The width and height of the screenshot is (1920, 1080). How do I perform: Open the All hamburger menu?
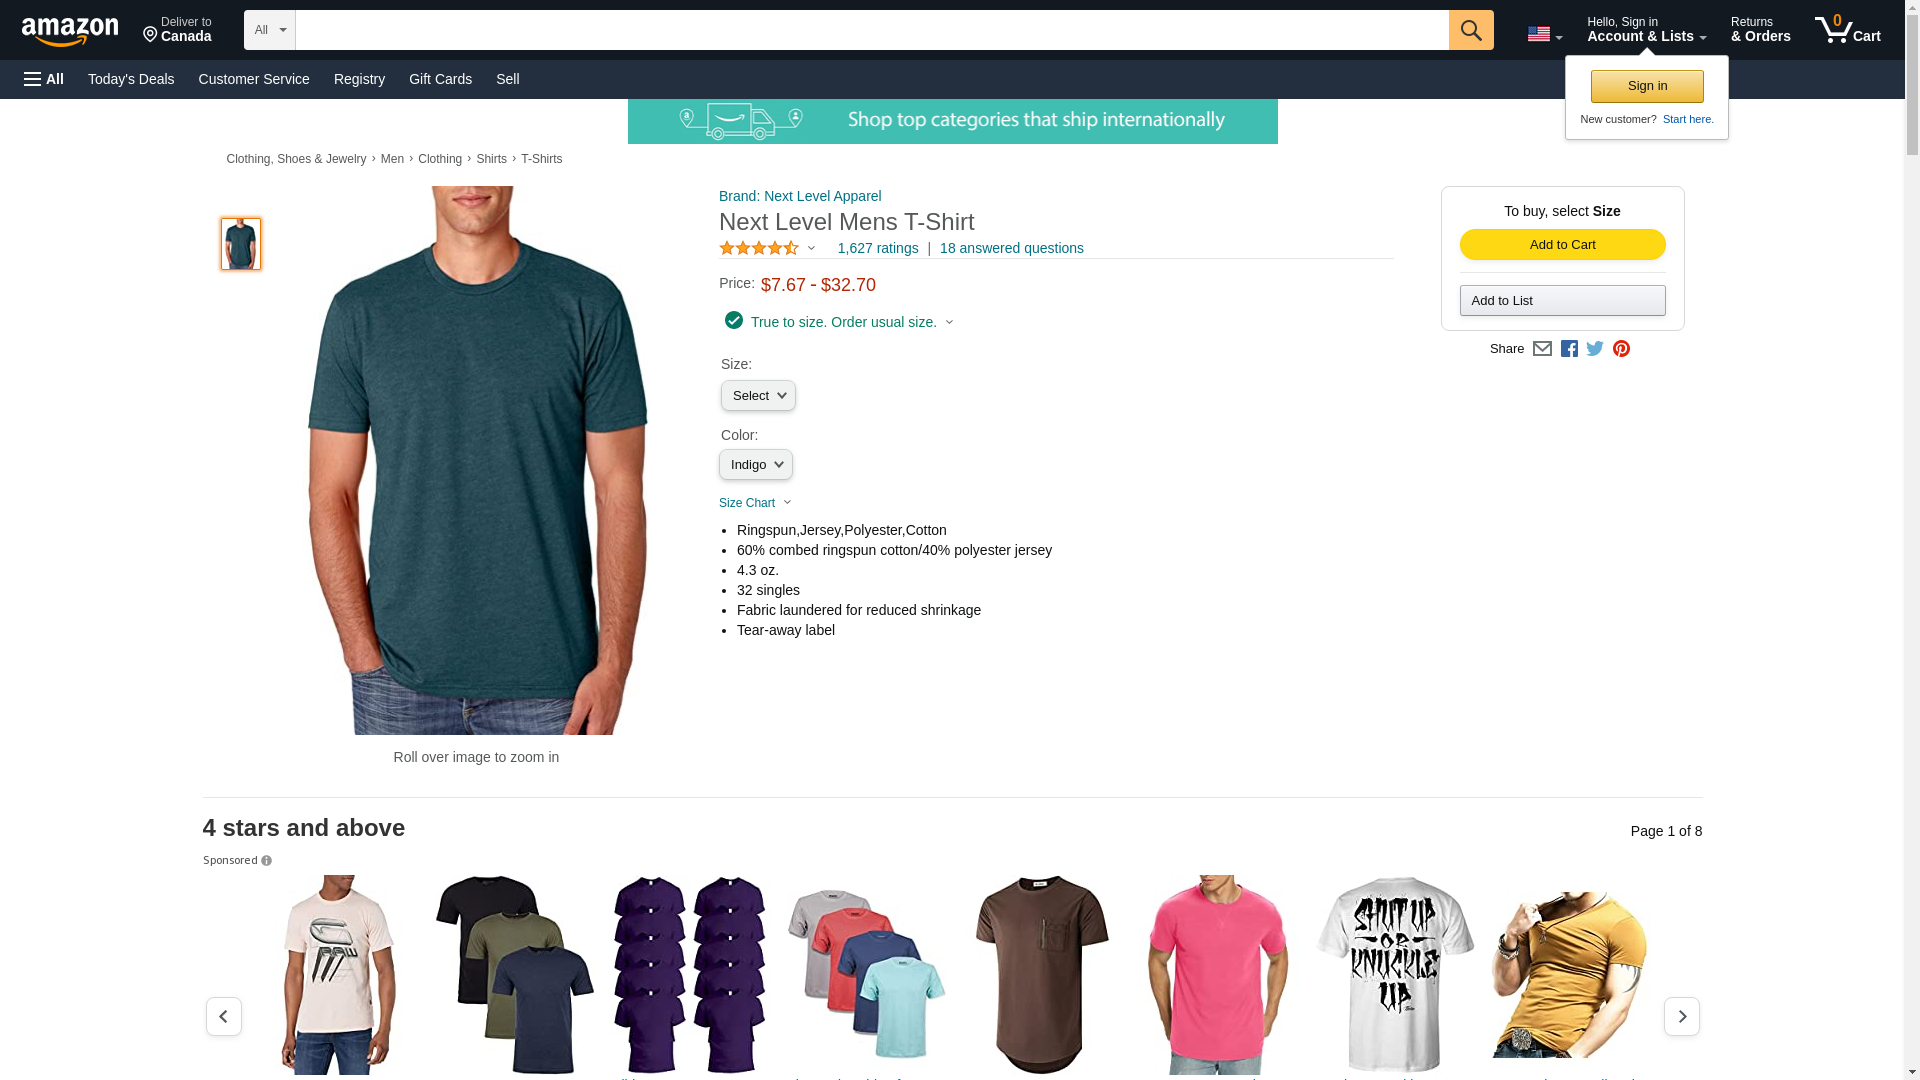(44, 79)
